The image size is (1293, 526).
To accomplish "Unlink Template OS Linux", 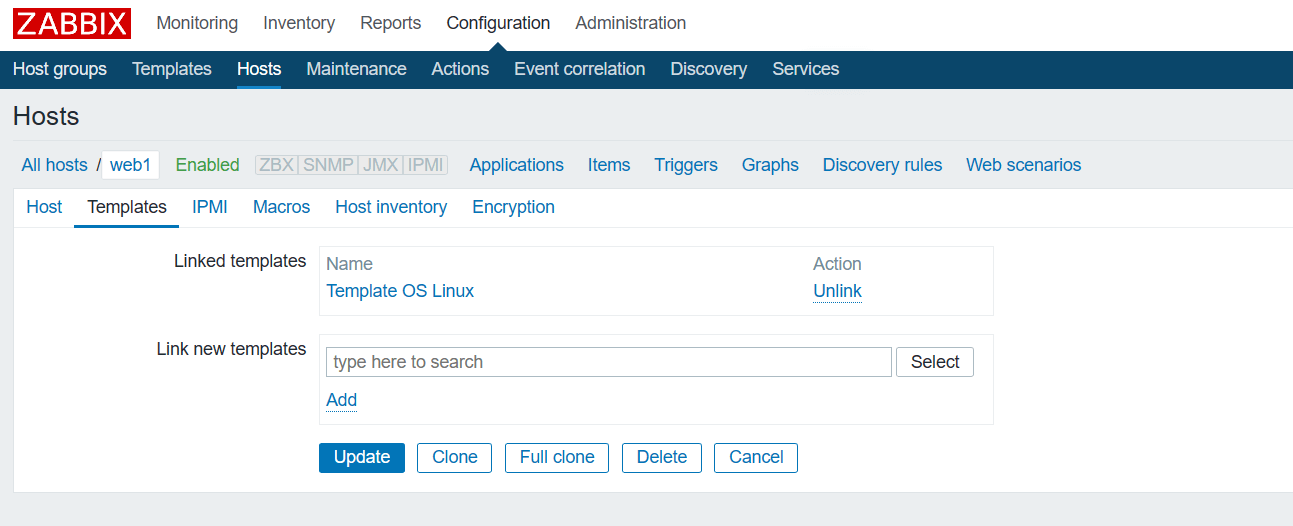I will (x=838, y=291).
